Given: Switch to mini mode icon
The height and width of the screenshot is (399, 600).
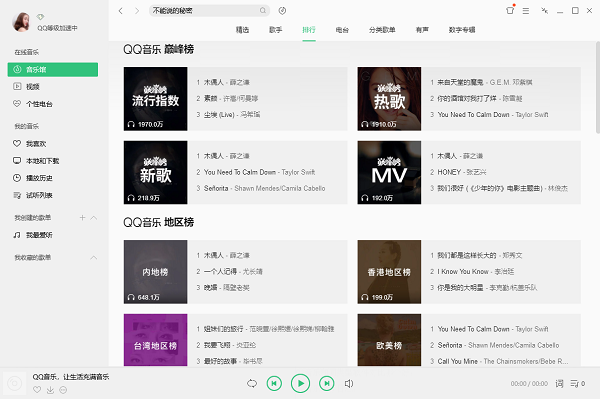Looking at the screenshot, I should pos(545,10).
